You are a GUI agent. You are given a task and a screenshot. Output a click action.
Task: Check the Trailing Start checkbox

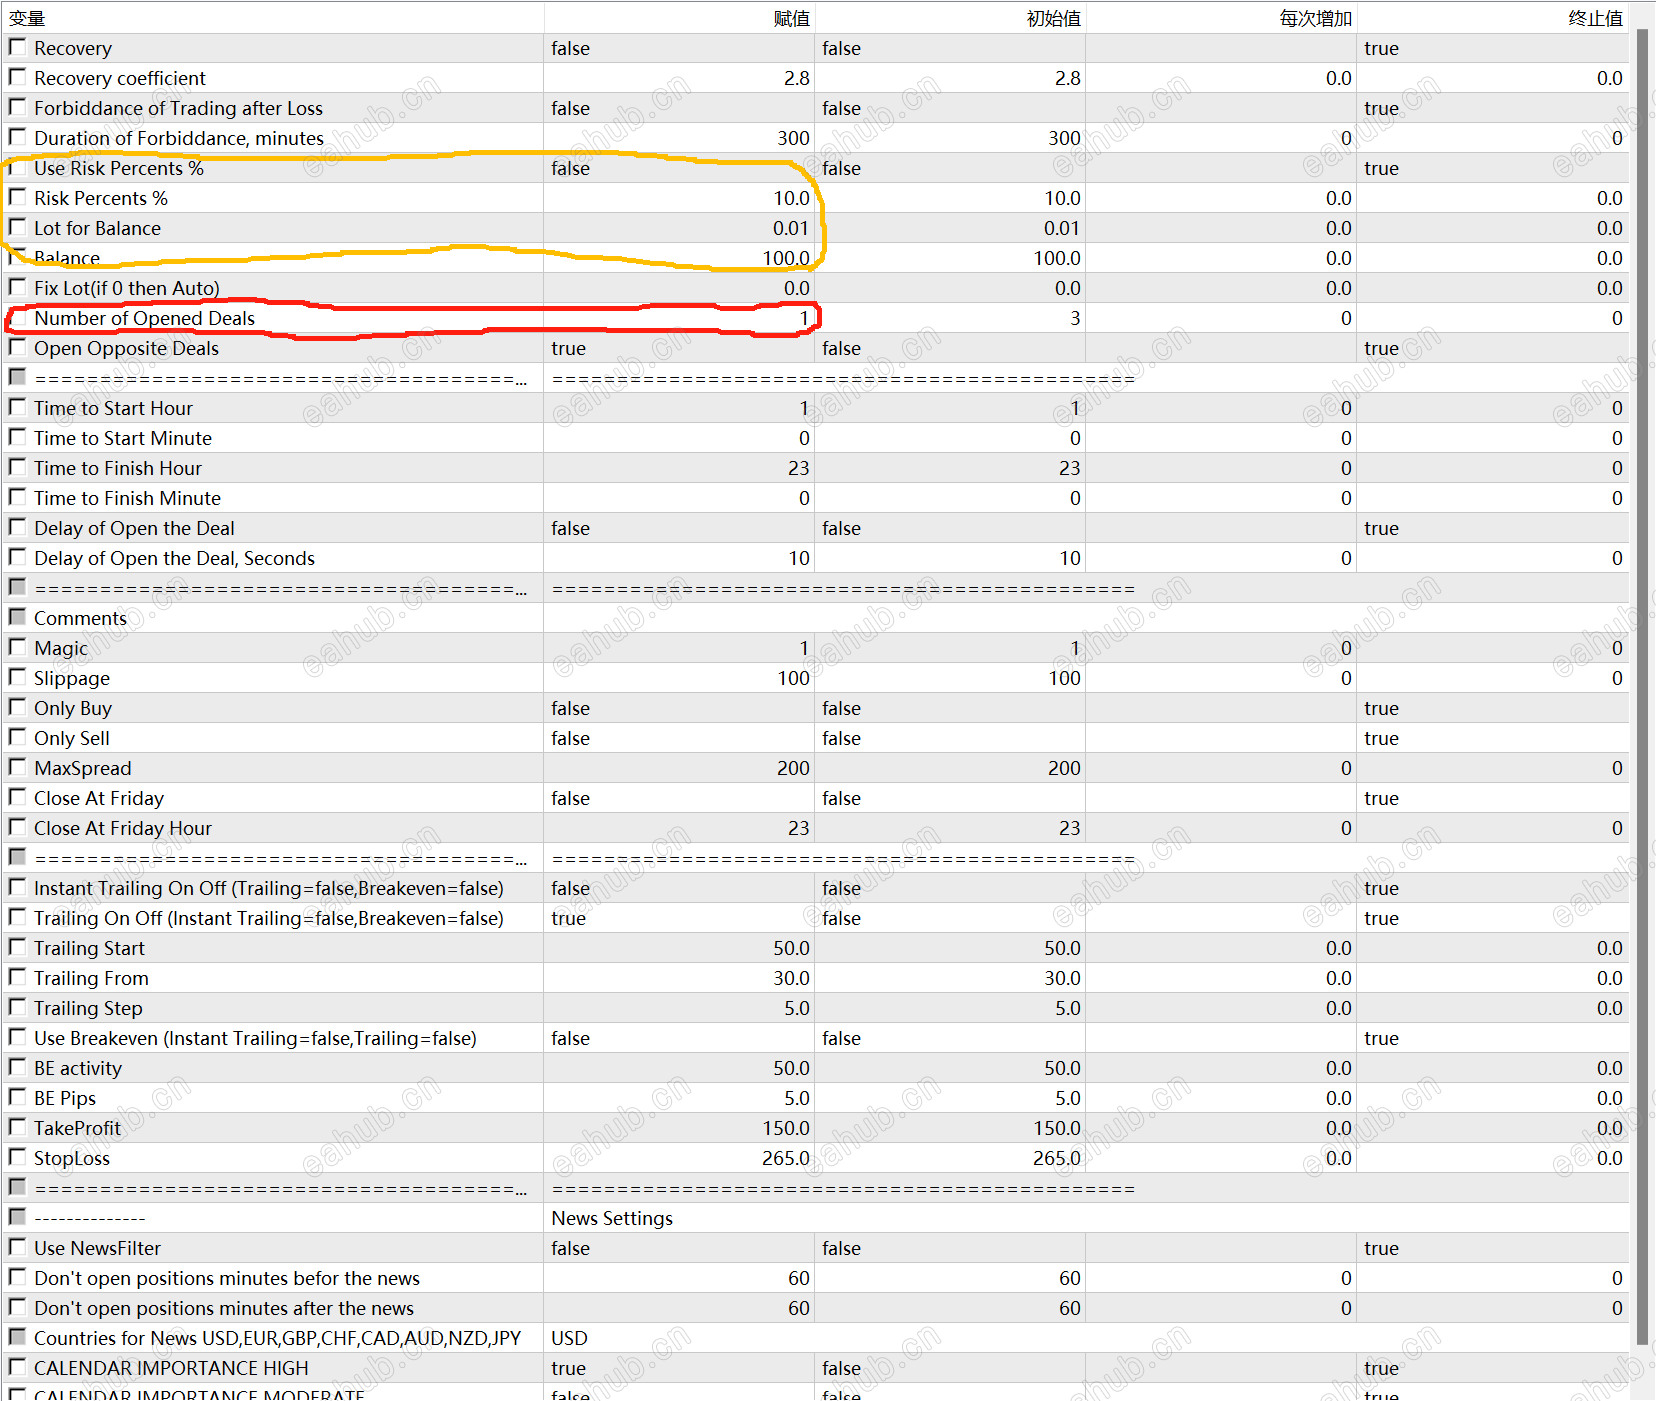tap(17, 947)
